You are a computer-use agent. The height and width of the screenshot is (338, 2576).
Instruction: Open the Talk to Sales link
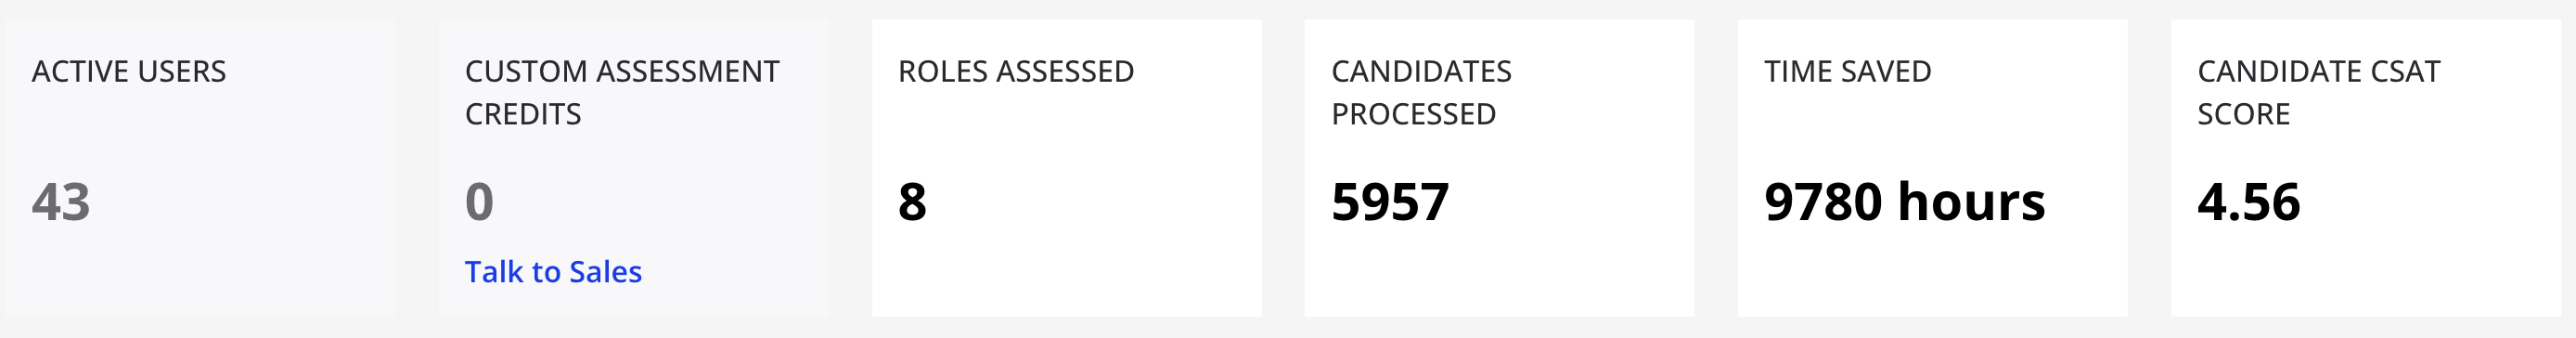tap(553, 272)
